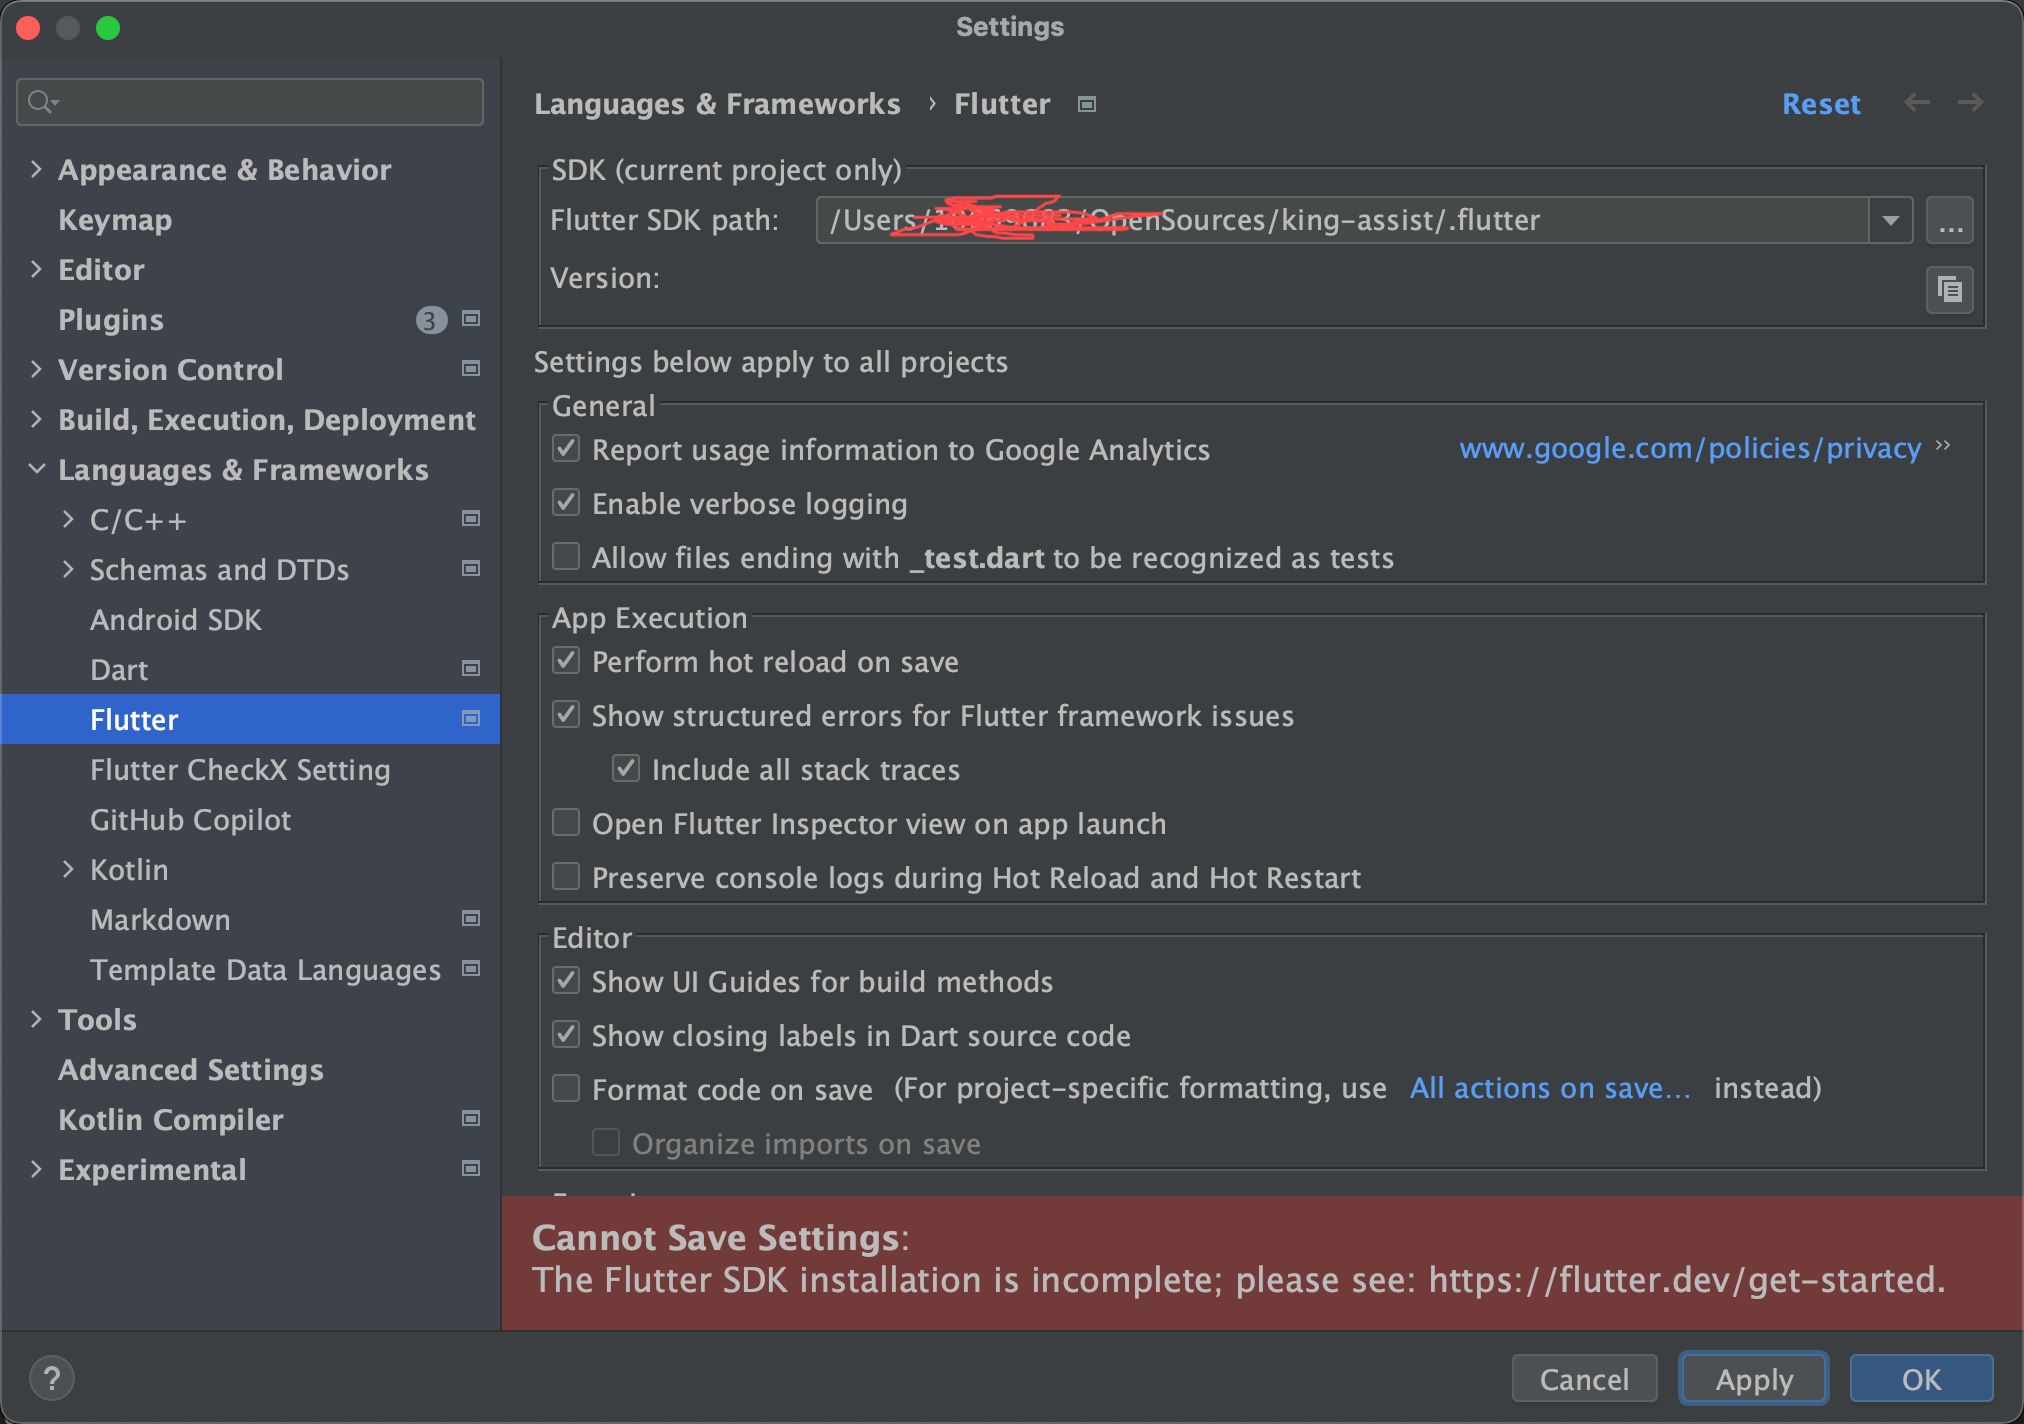The image size is (2024, 1424).
Task: Select Dart in settings tree
Action: tap(119, 670)
